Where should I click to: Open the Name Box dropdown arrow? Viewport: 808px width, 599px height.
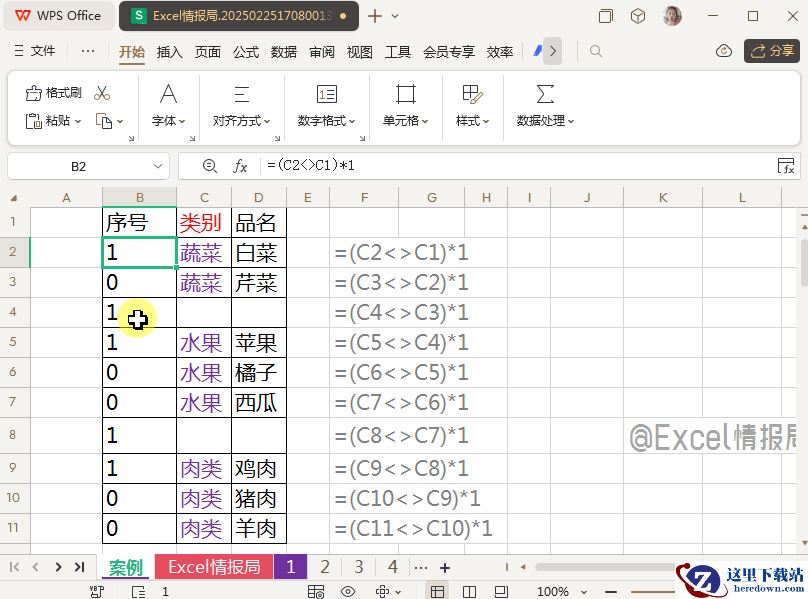point(158,166)
